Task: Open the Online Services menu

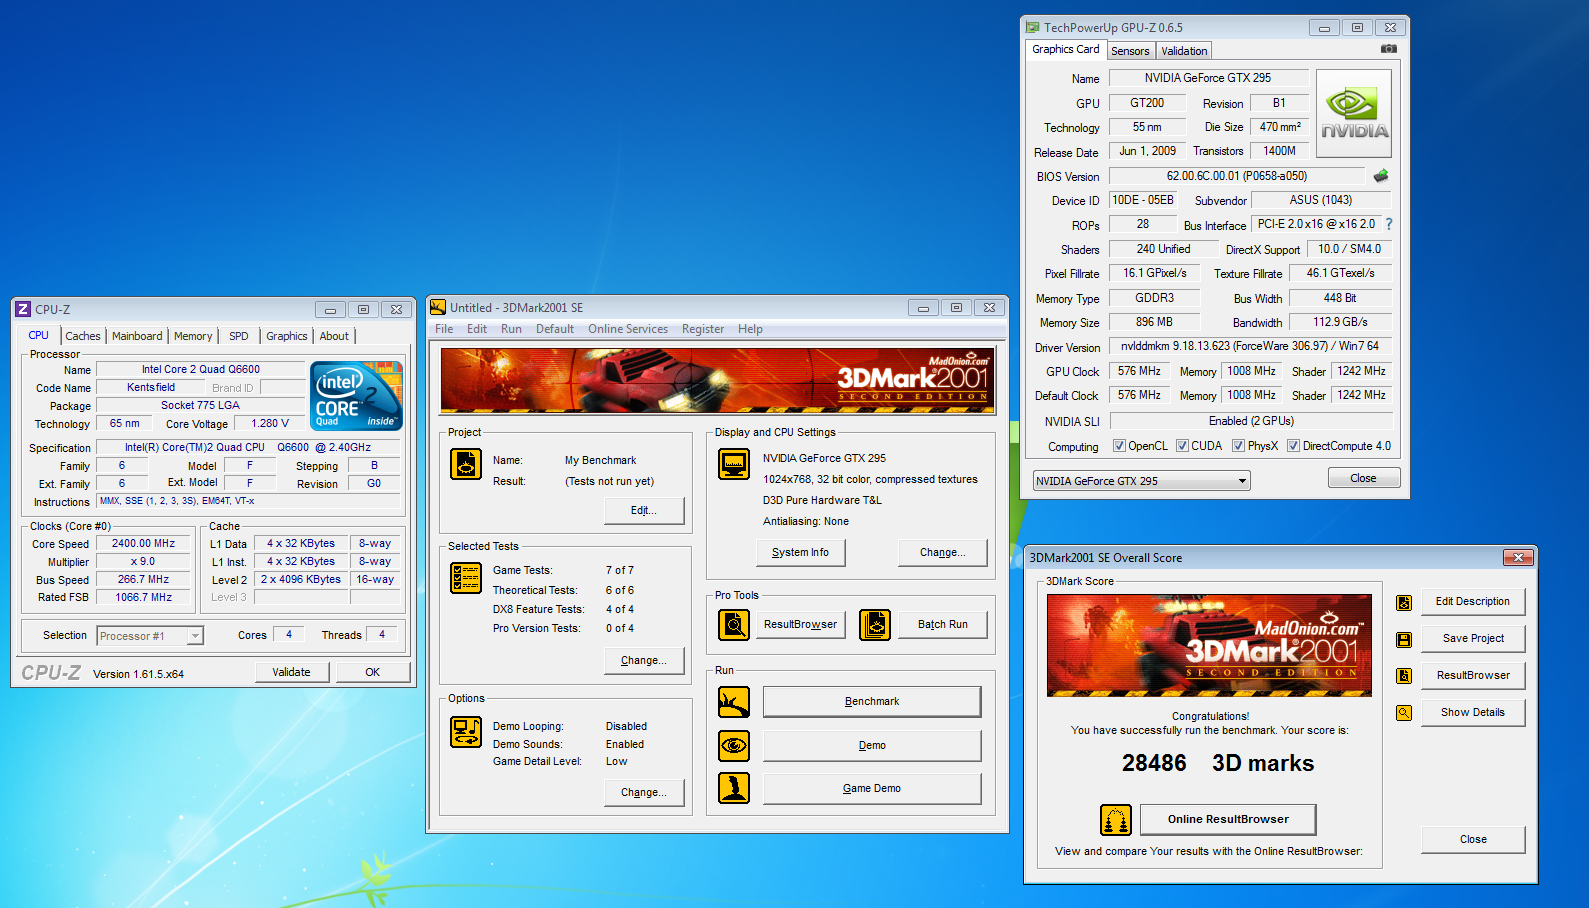Action: click(628, 329)
